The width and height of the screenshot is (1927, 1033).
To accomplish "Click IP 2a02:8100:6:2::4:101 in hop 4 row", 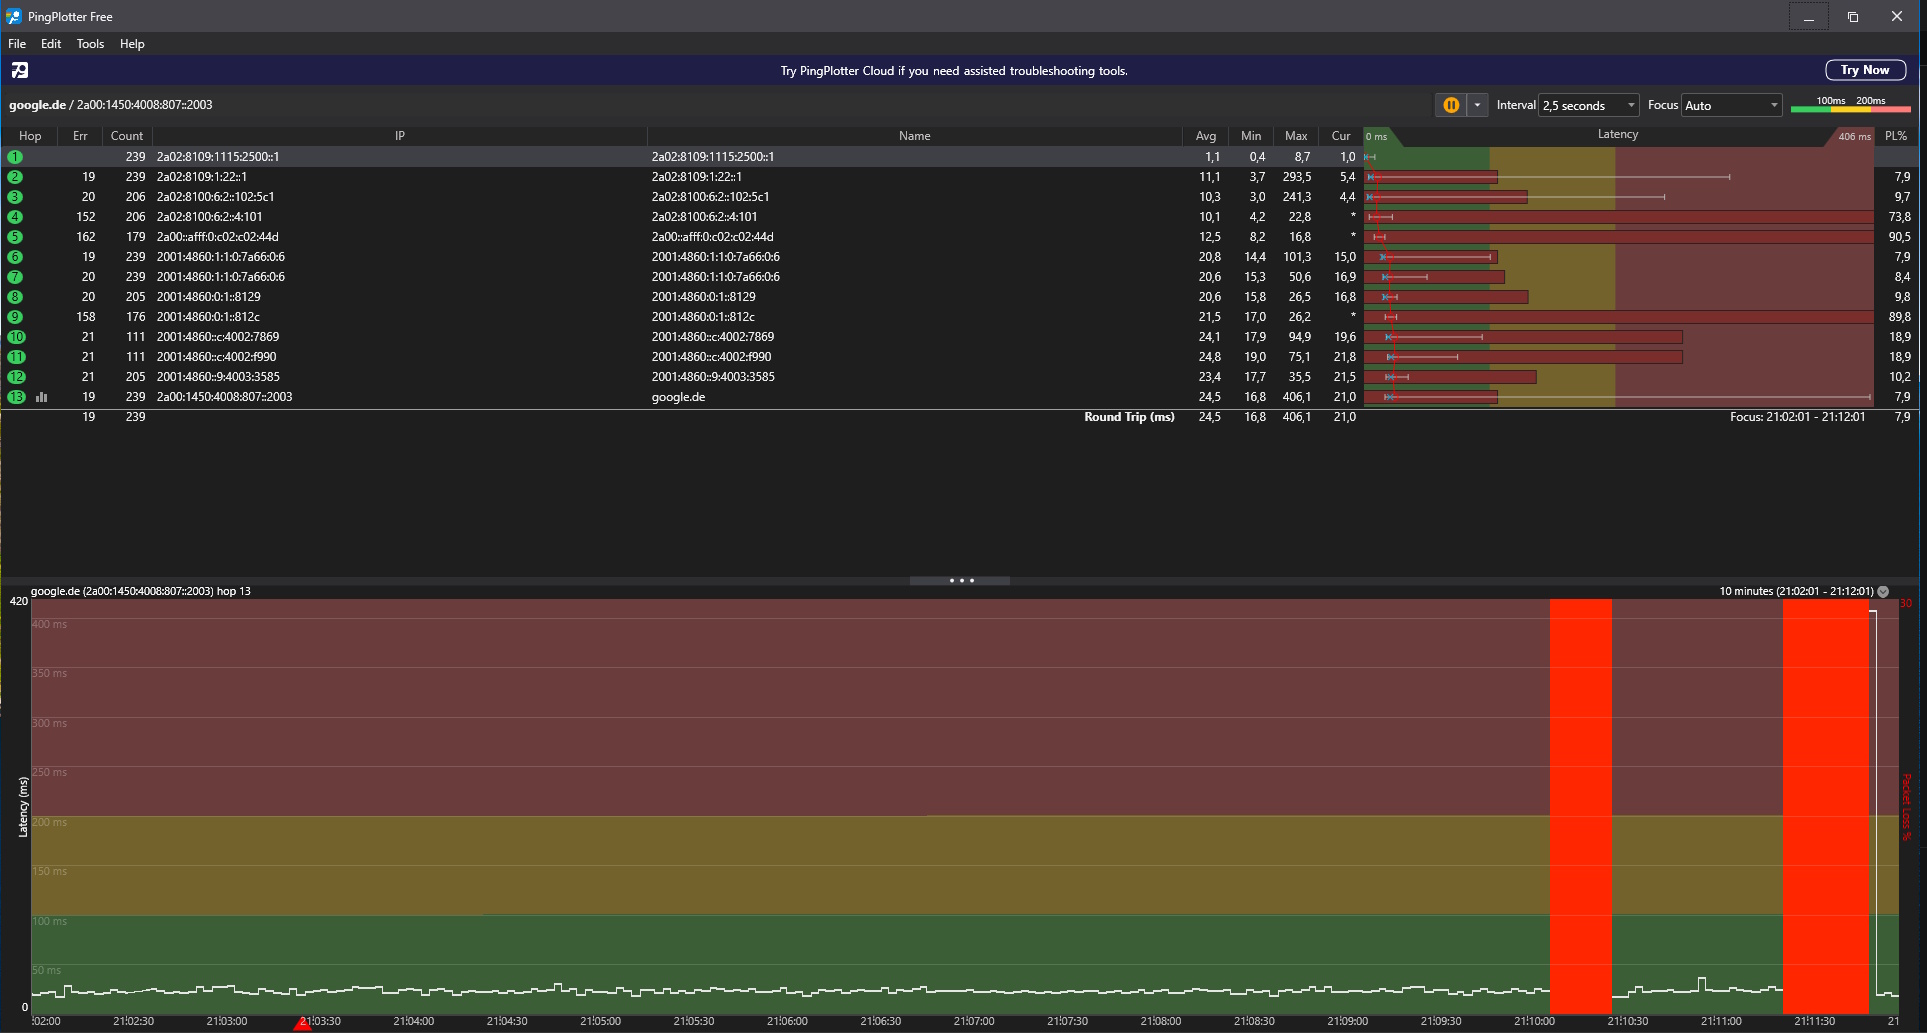I will point(209,217).
